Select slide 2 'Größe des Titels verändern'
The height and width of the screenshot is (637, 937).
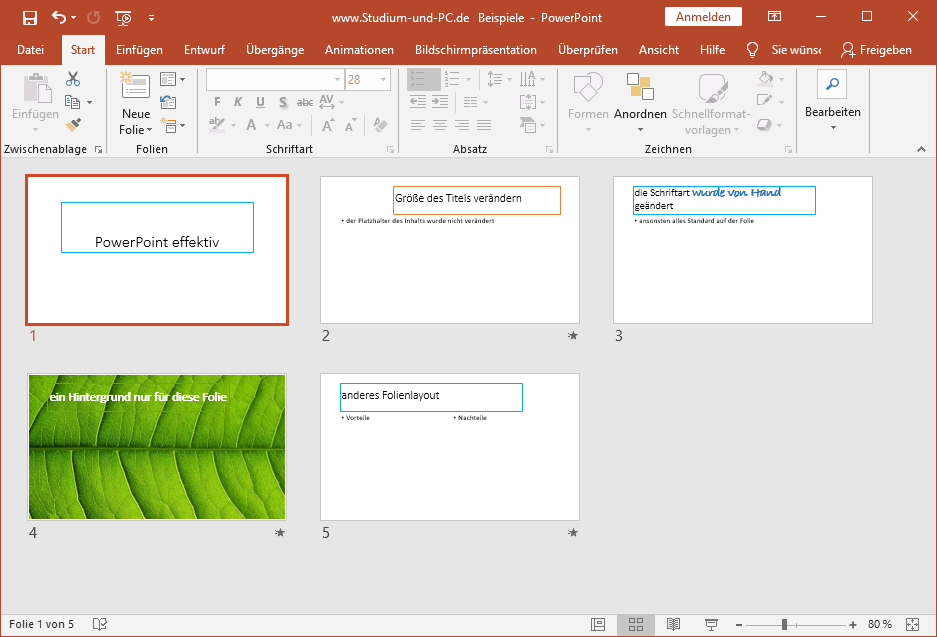pyautogui.click(x=450, y=250)
